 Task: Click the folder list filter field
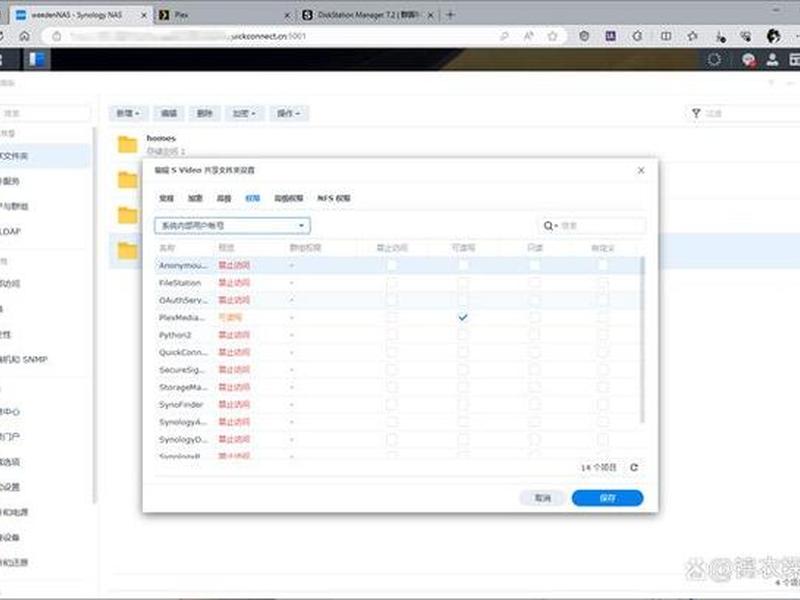point(745,113)
